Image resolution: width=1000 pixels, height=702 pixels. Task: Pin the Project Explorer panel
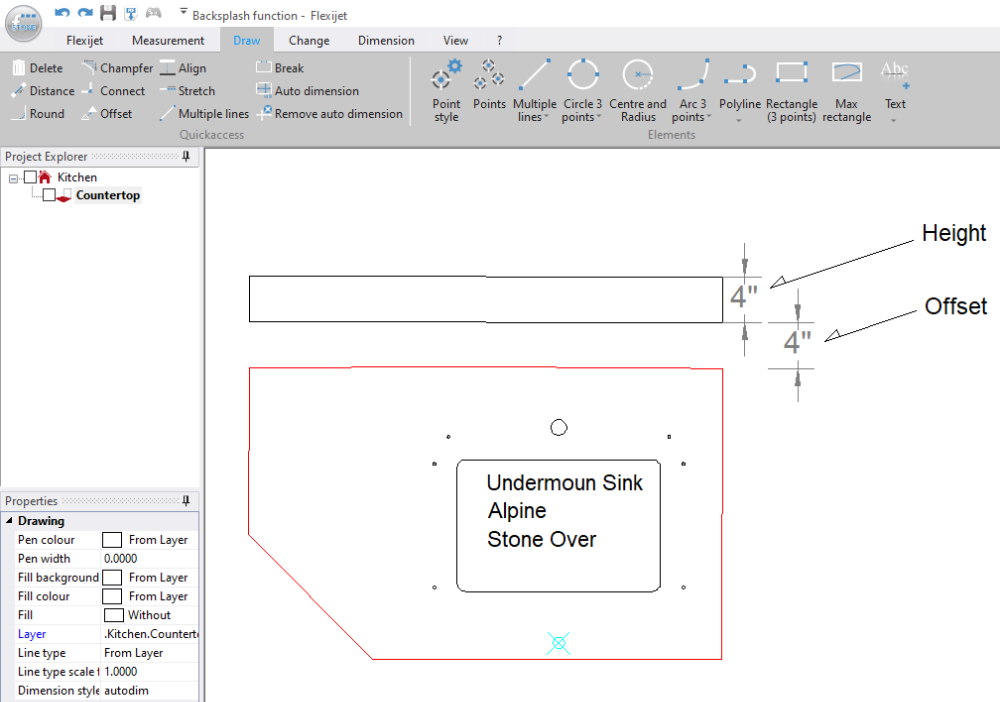(185, 157)
